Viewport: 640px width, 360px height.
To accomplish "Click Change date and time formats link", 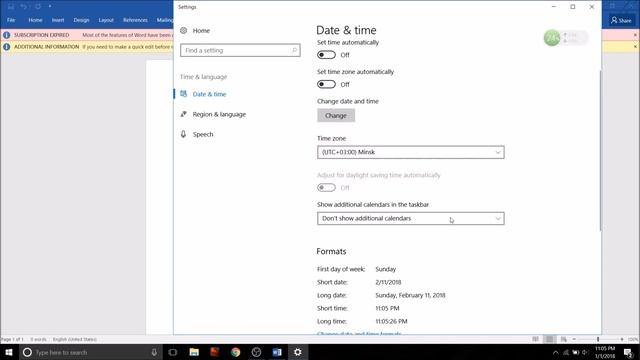I will point(359,333).
